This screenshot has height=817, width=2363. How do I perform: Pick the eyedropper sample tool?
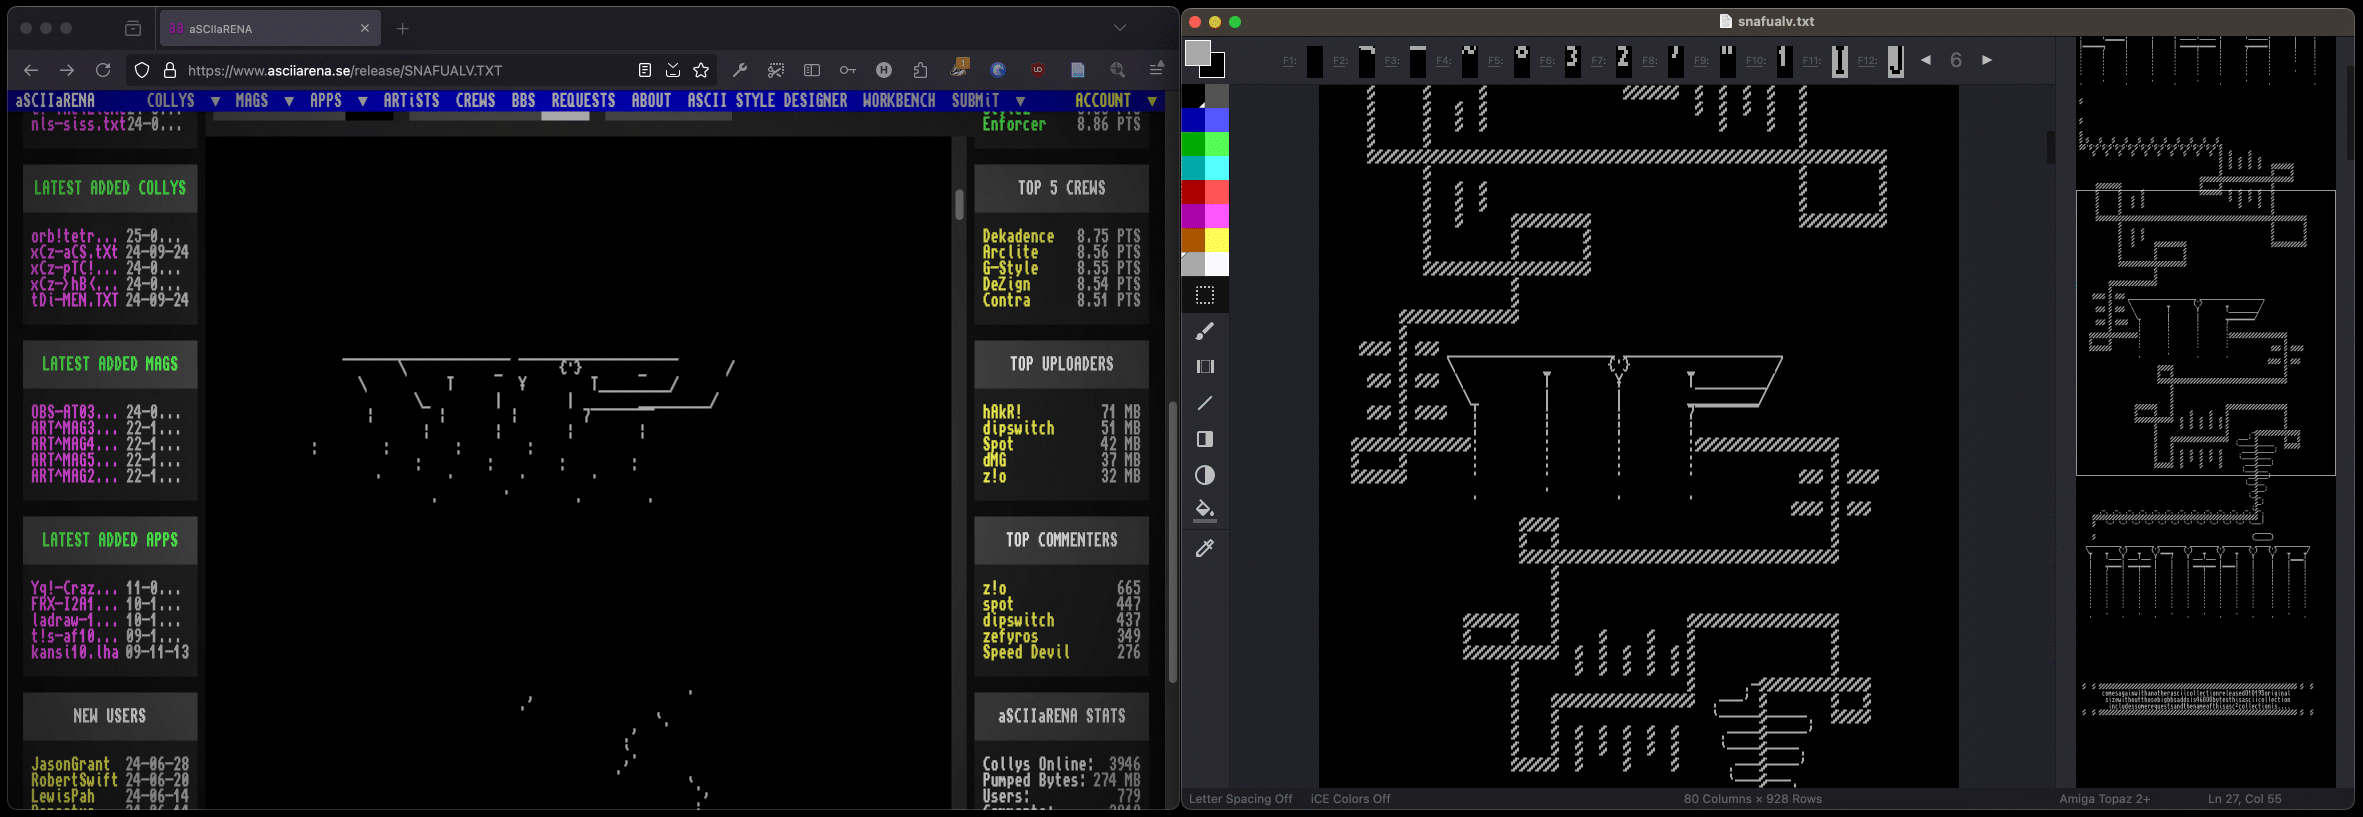tap(1205, 548)
